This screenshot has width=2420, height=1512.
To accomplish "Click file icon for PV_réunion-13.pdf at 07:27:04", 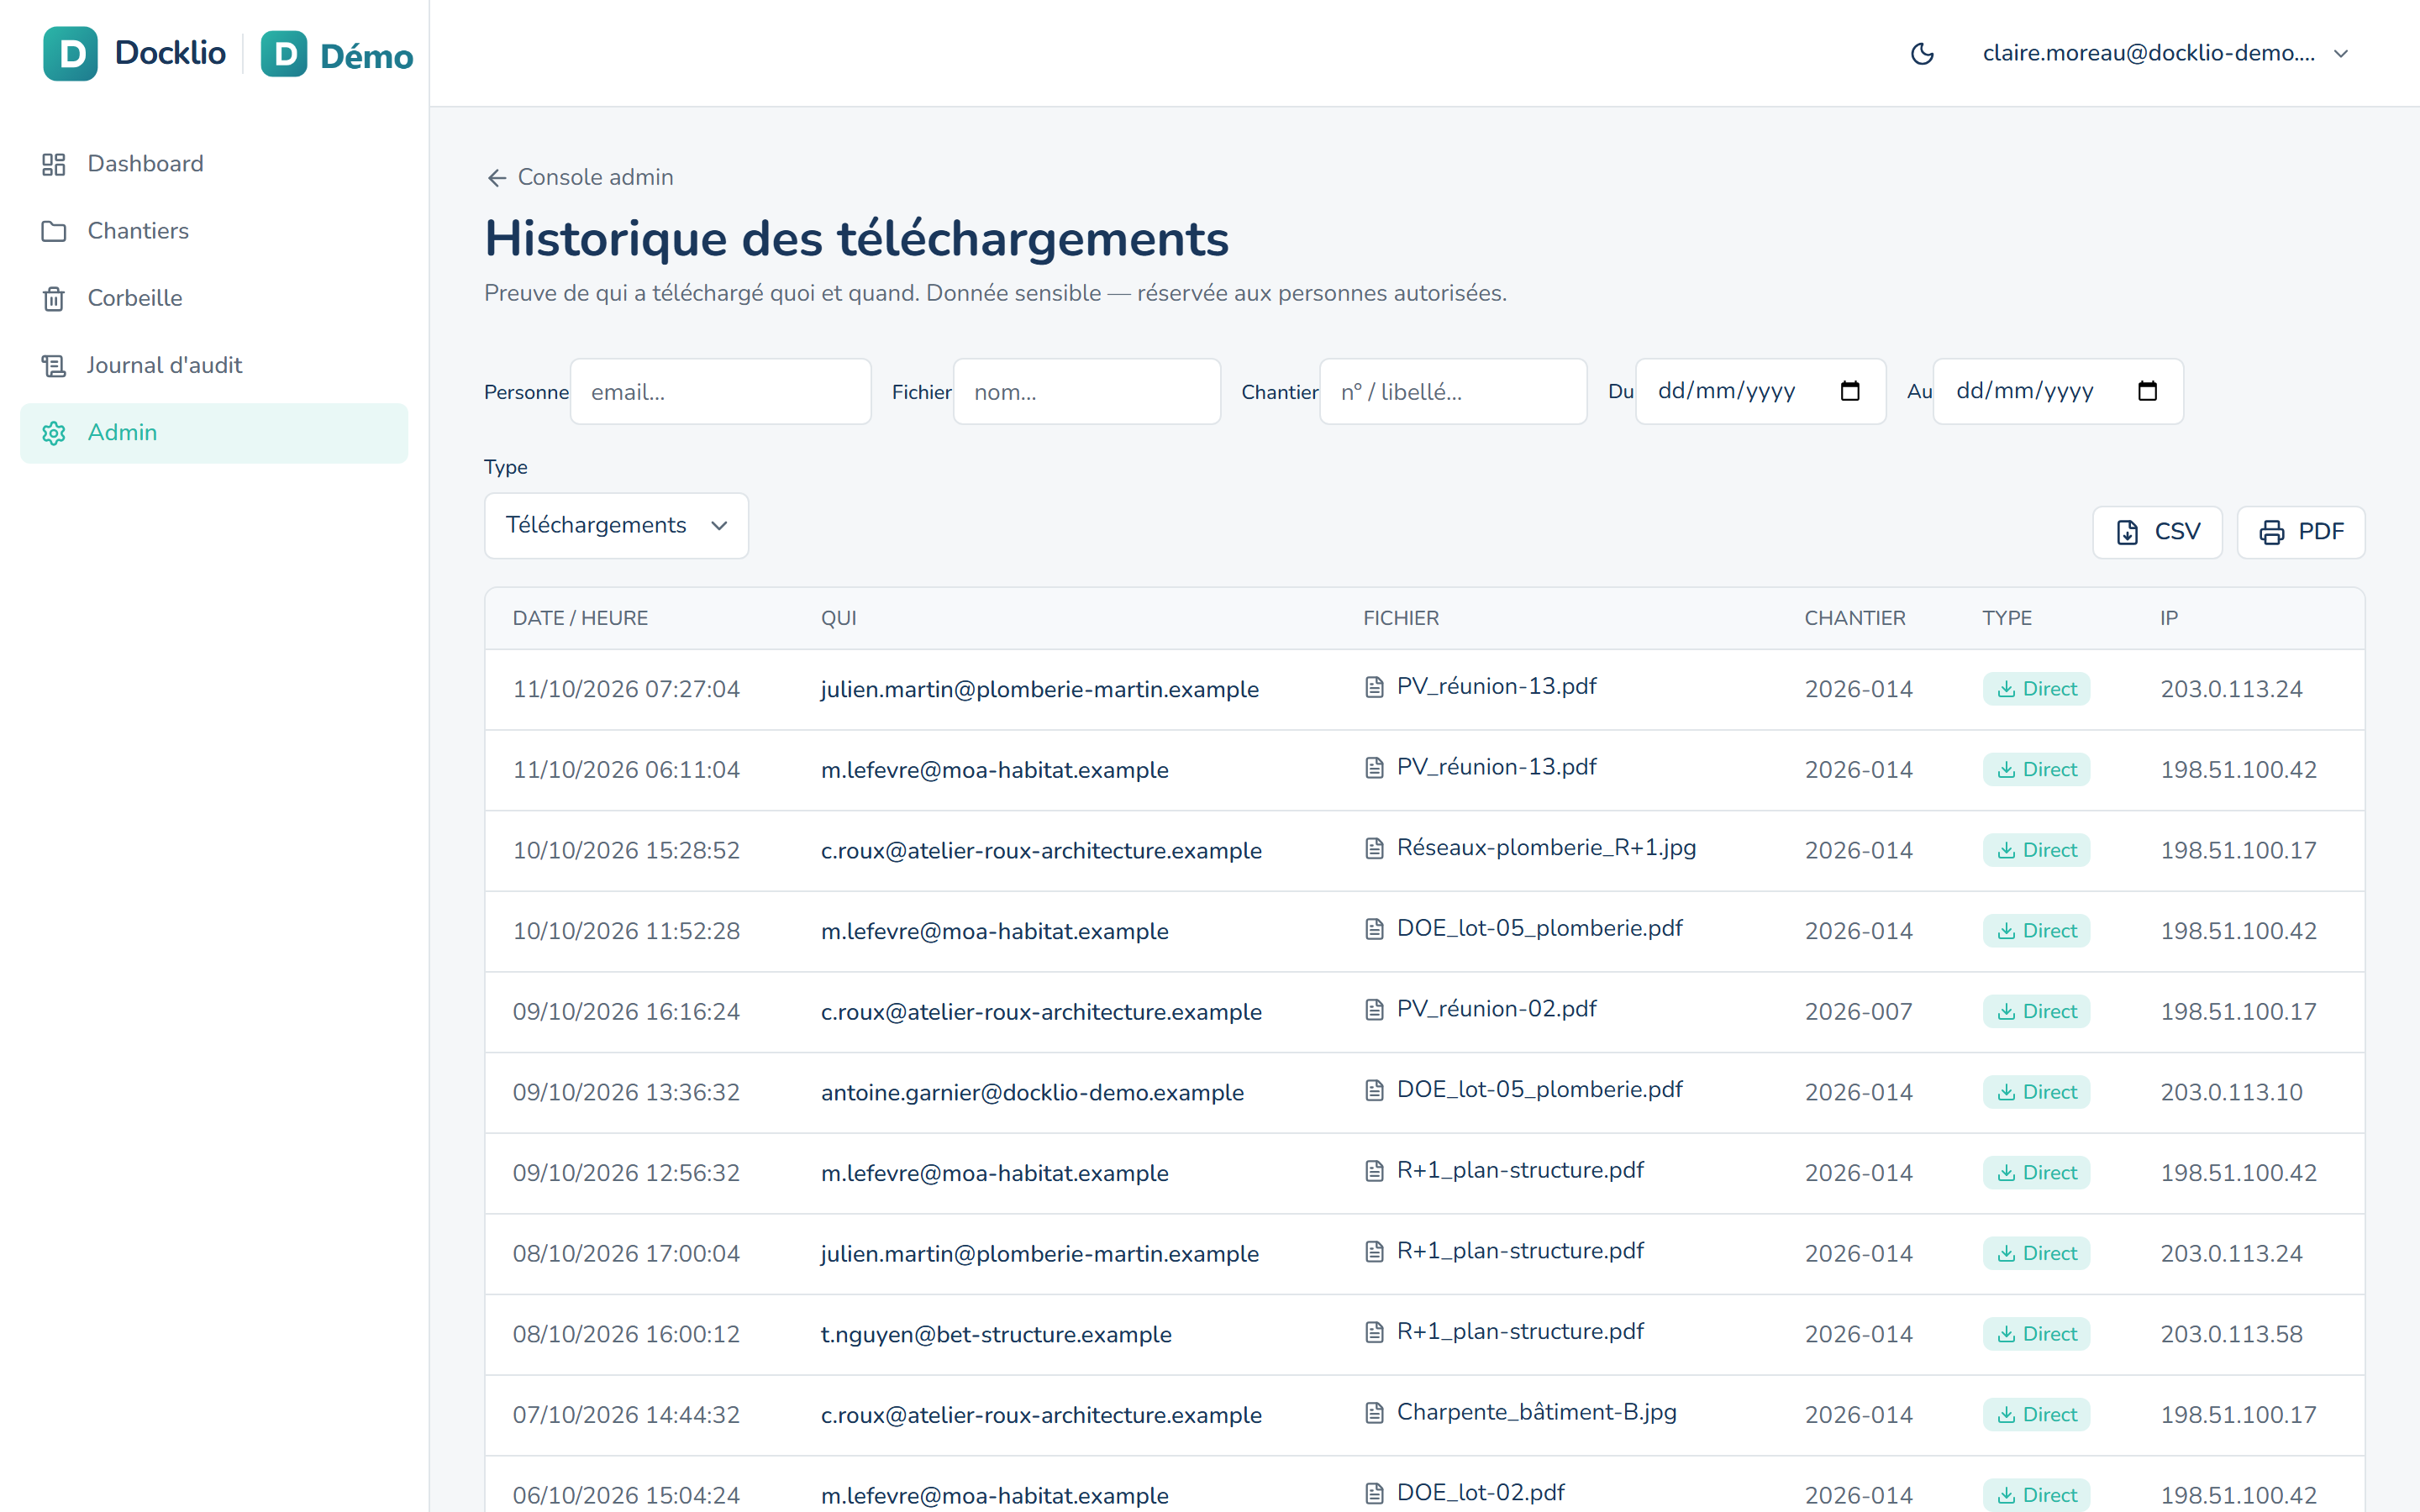I will point(1374,687).
